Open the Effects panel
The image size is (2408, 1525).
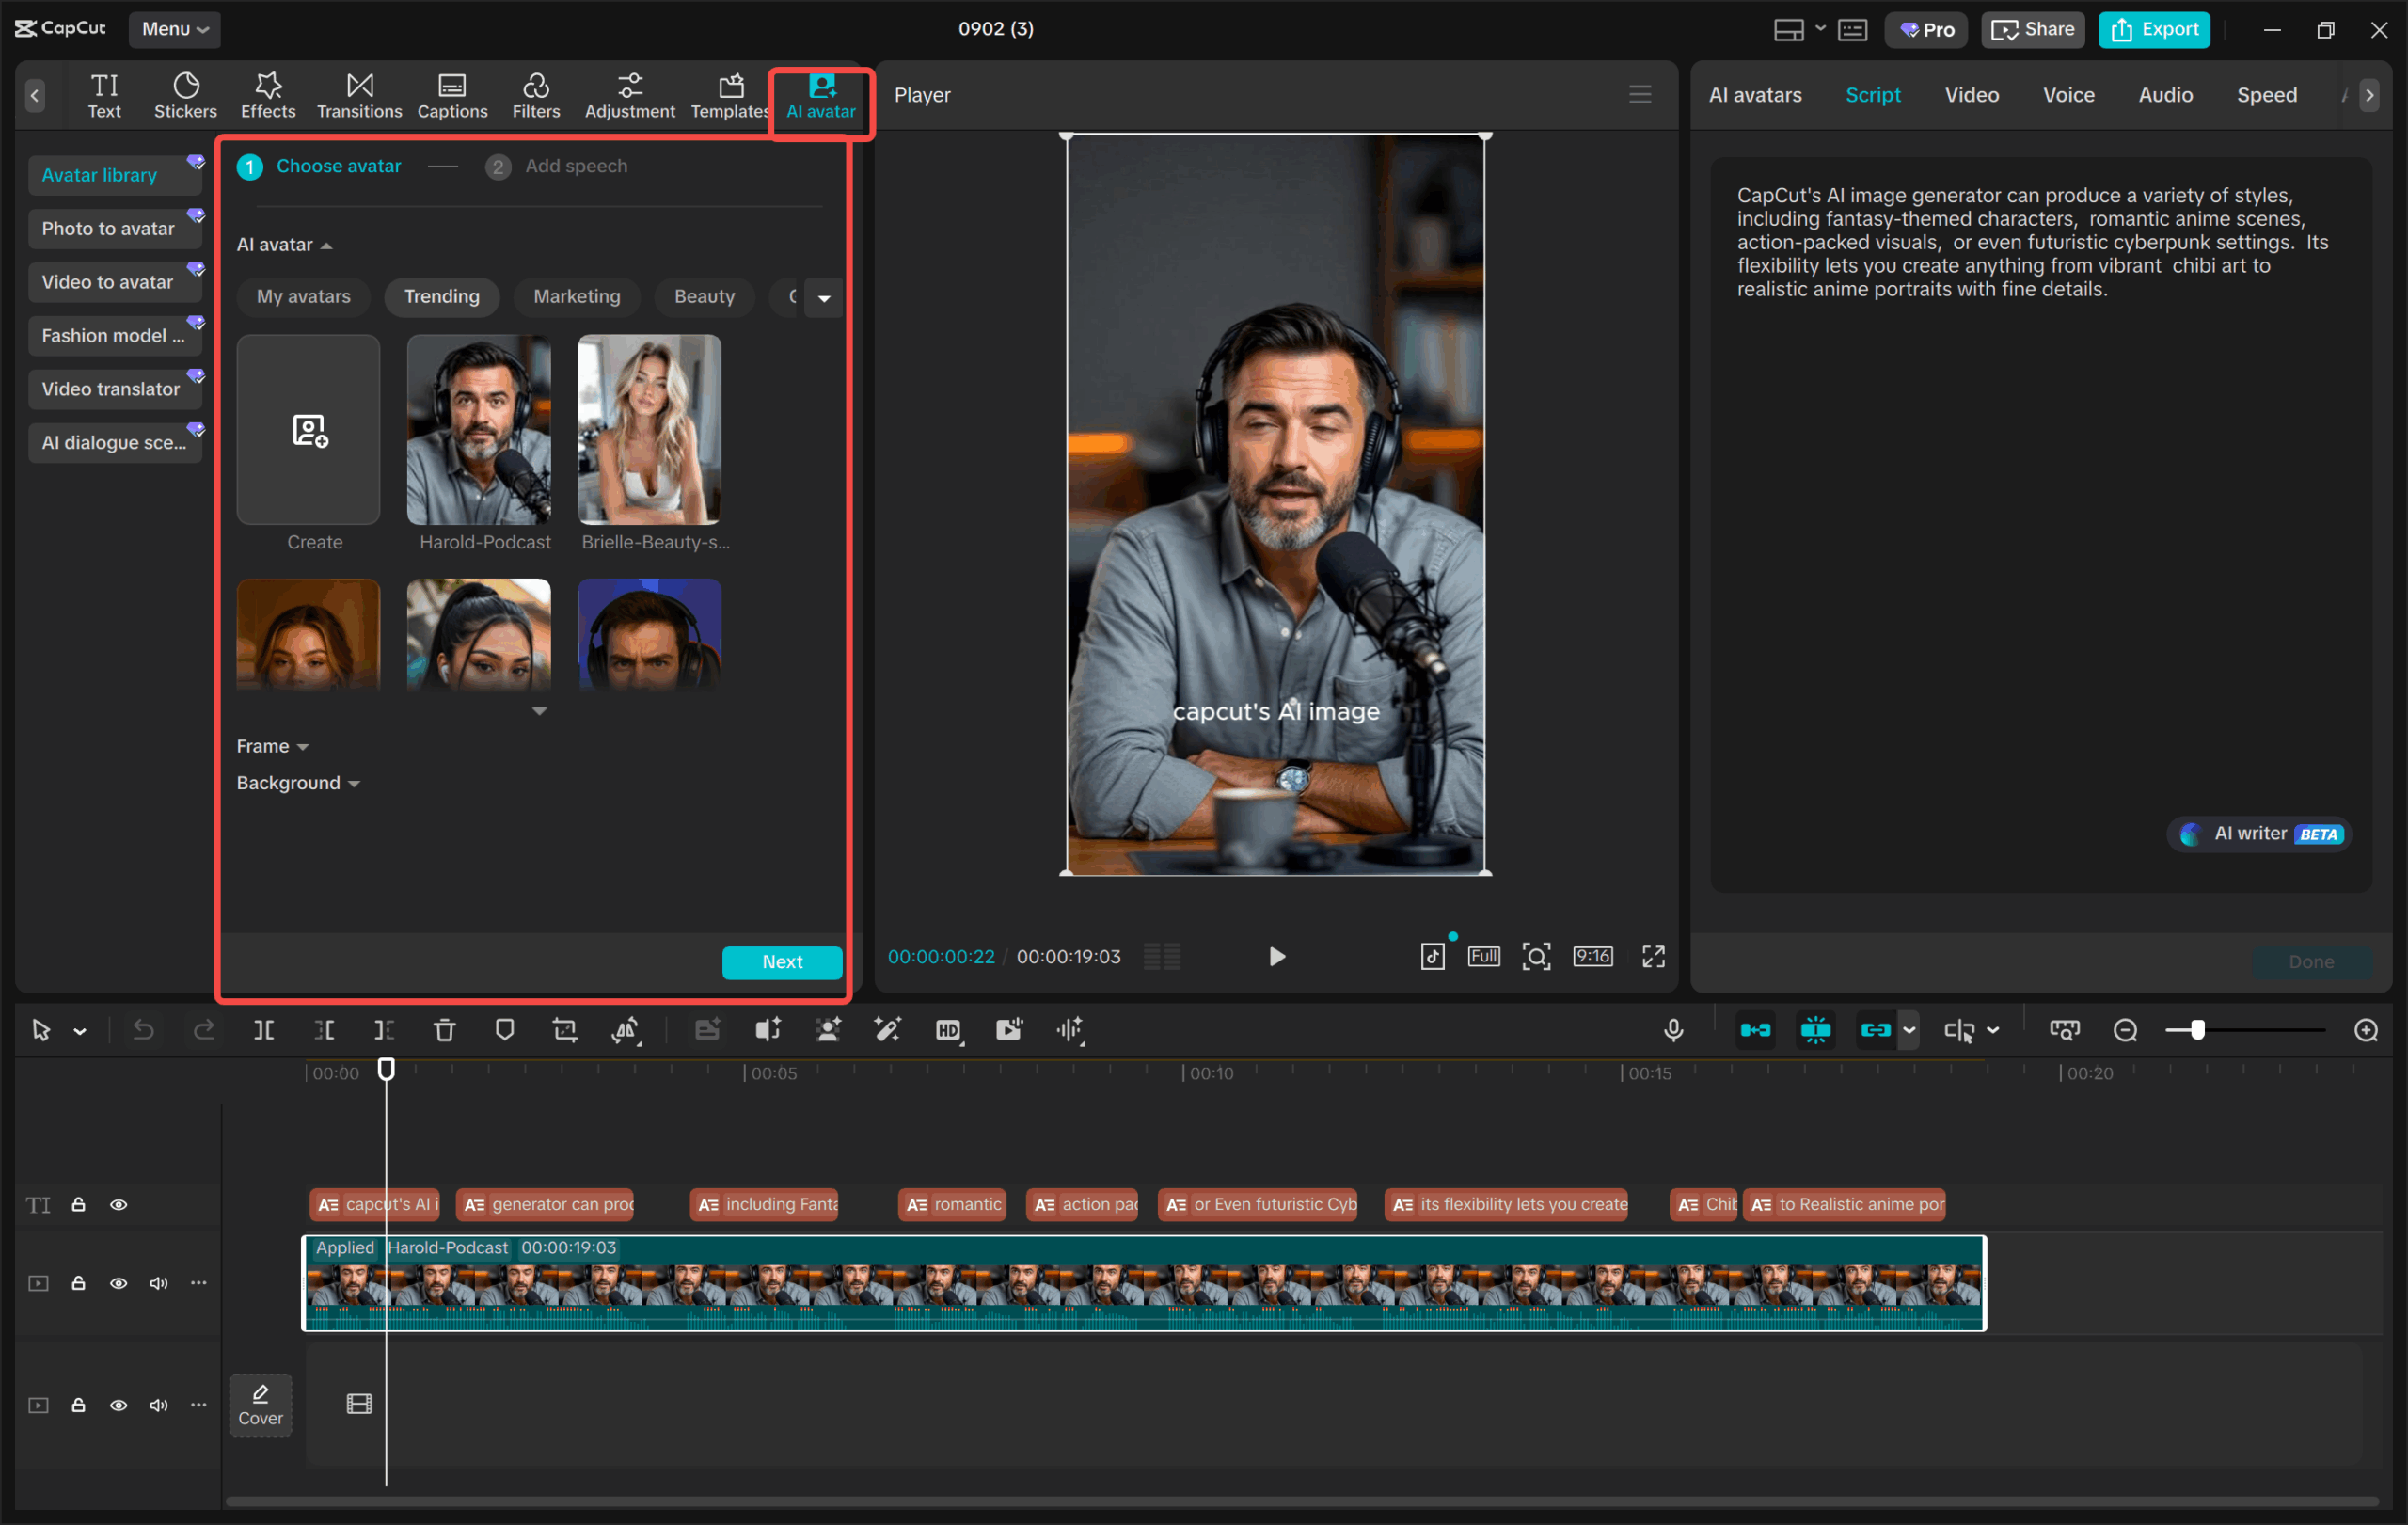point(268,96)
